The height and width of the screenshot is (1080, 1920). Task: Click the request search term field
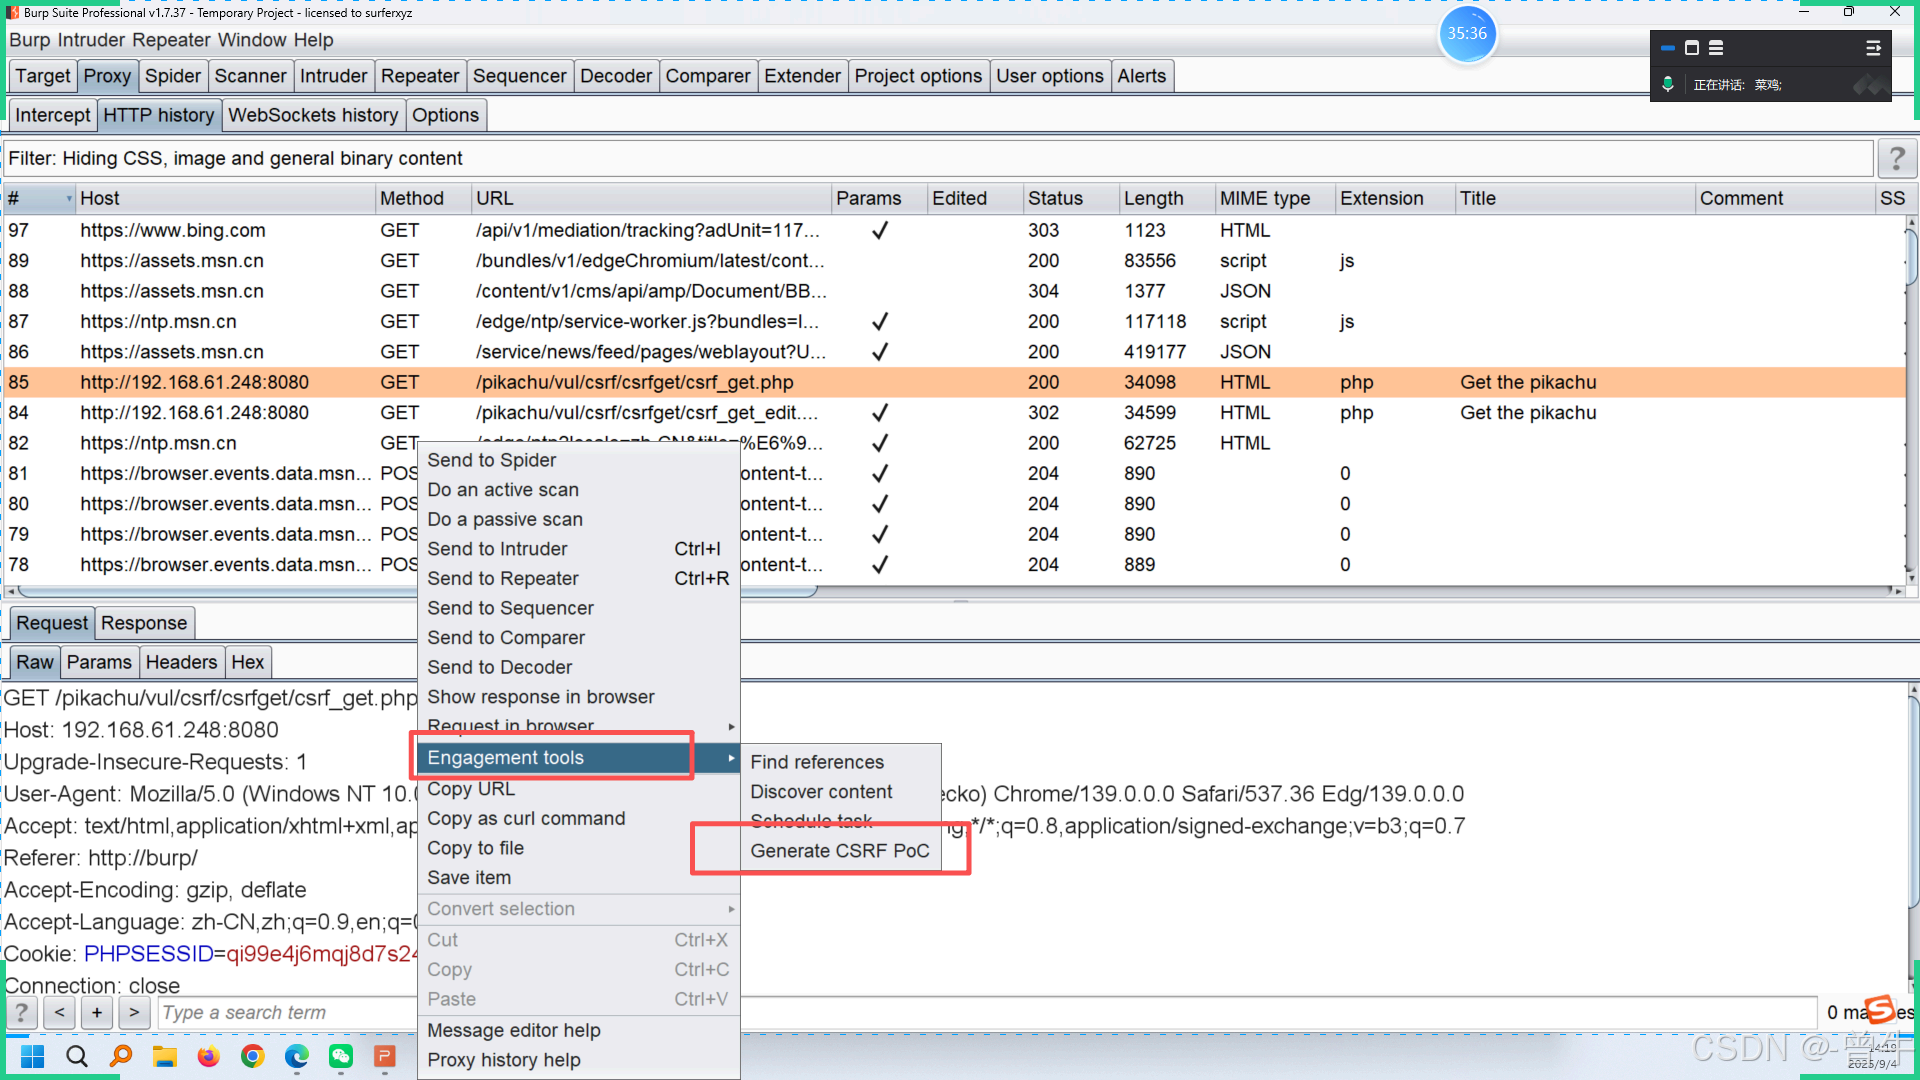point(288,1013)
